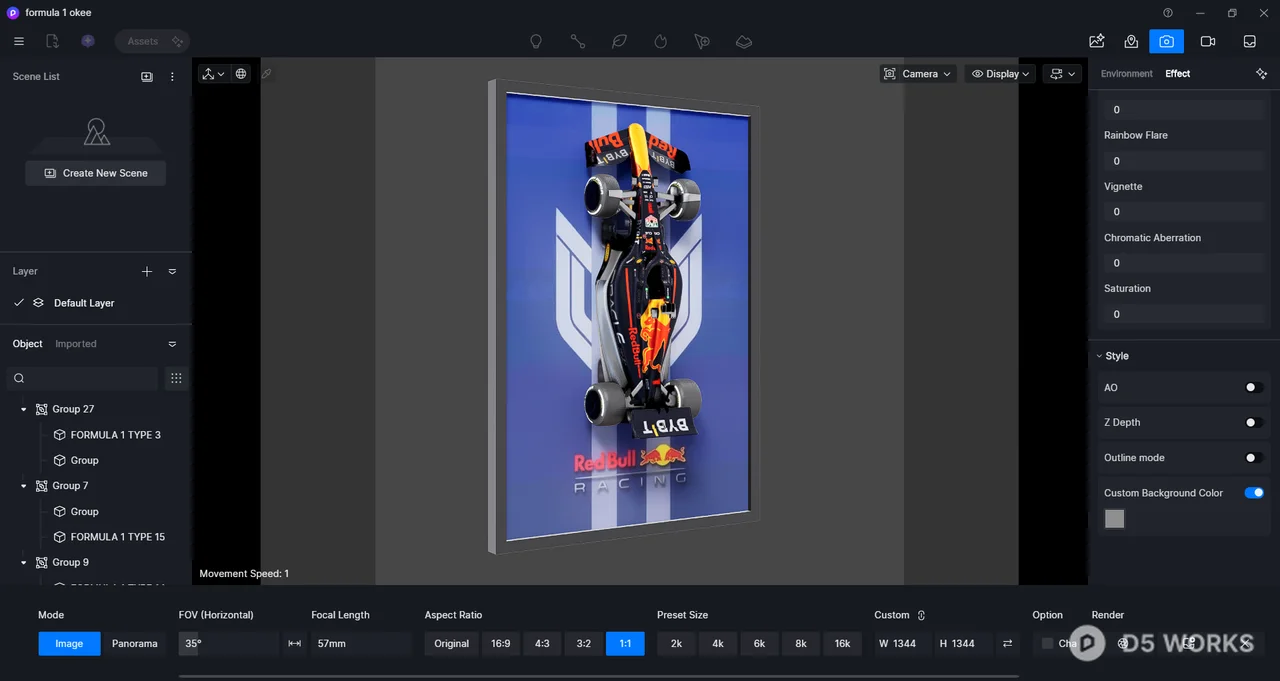Open the geo location map icon

tap(1132, 41)
